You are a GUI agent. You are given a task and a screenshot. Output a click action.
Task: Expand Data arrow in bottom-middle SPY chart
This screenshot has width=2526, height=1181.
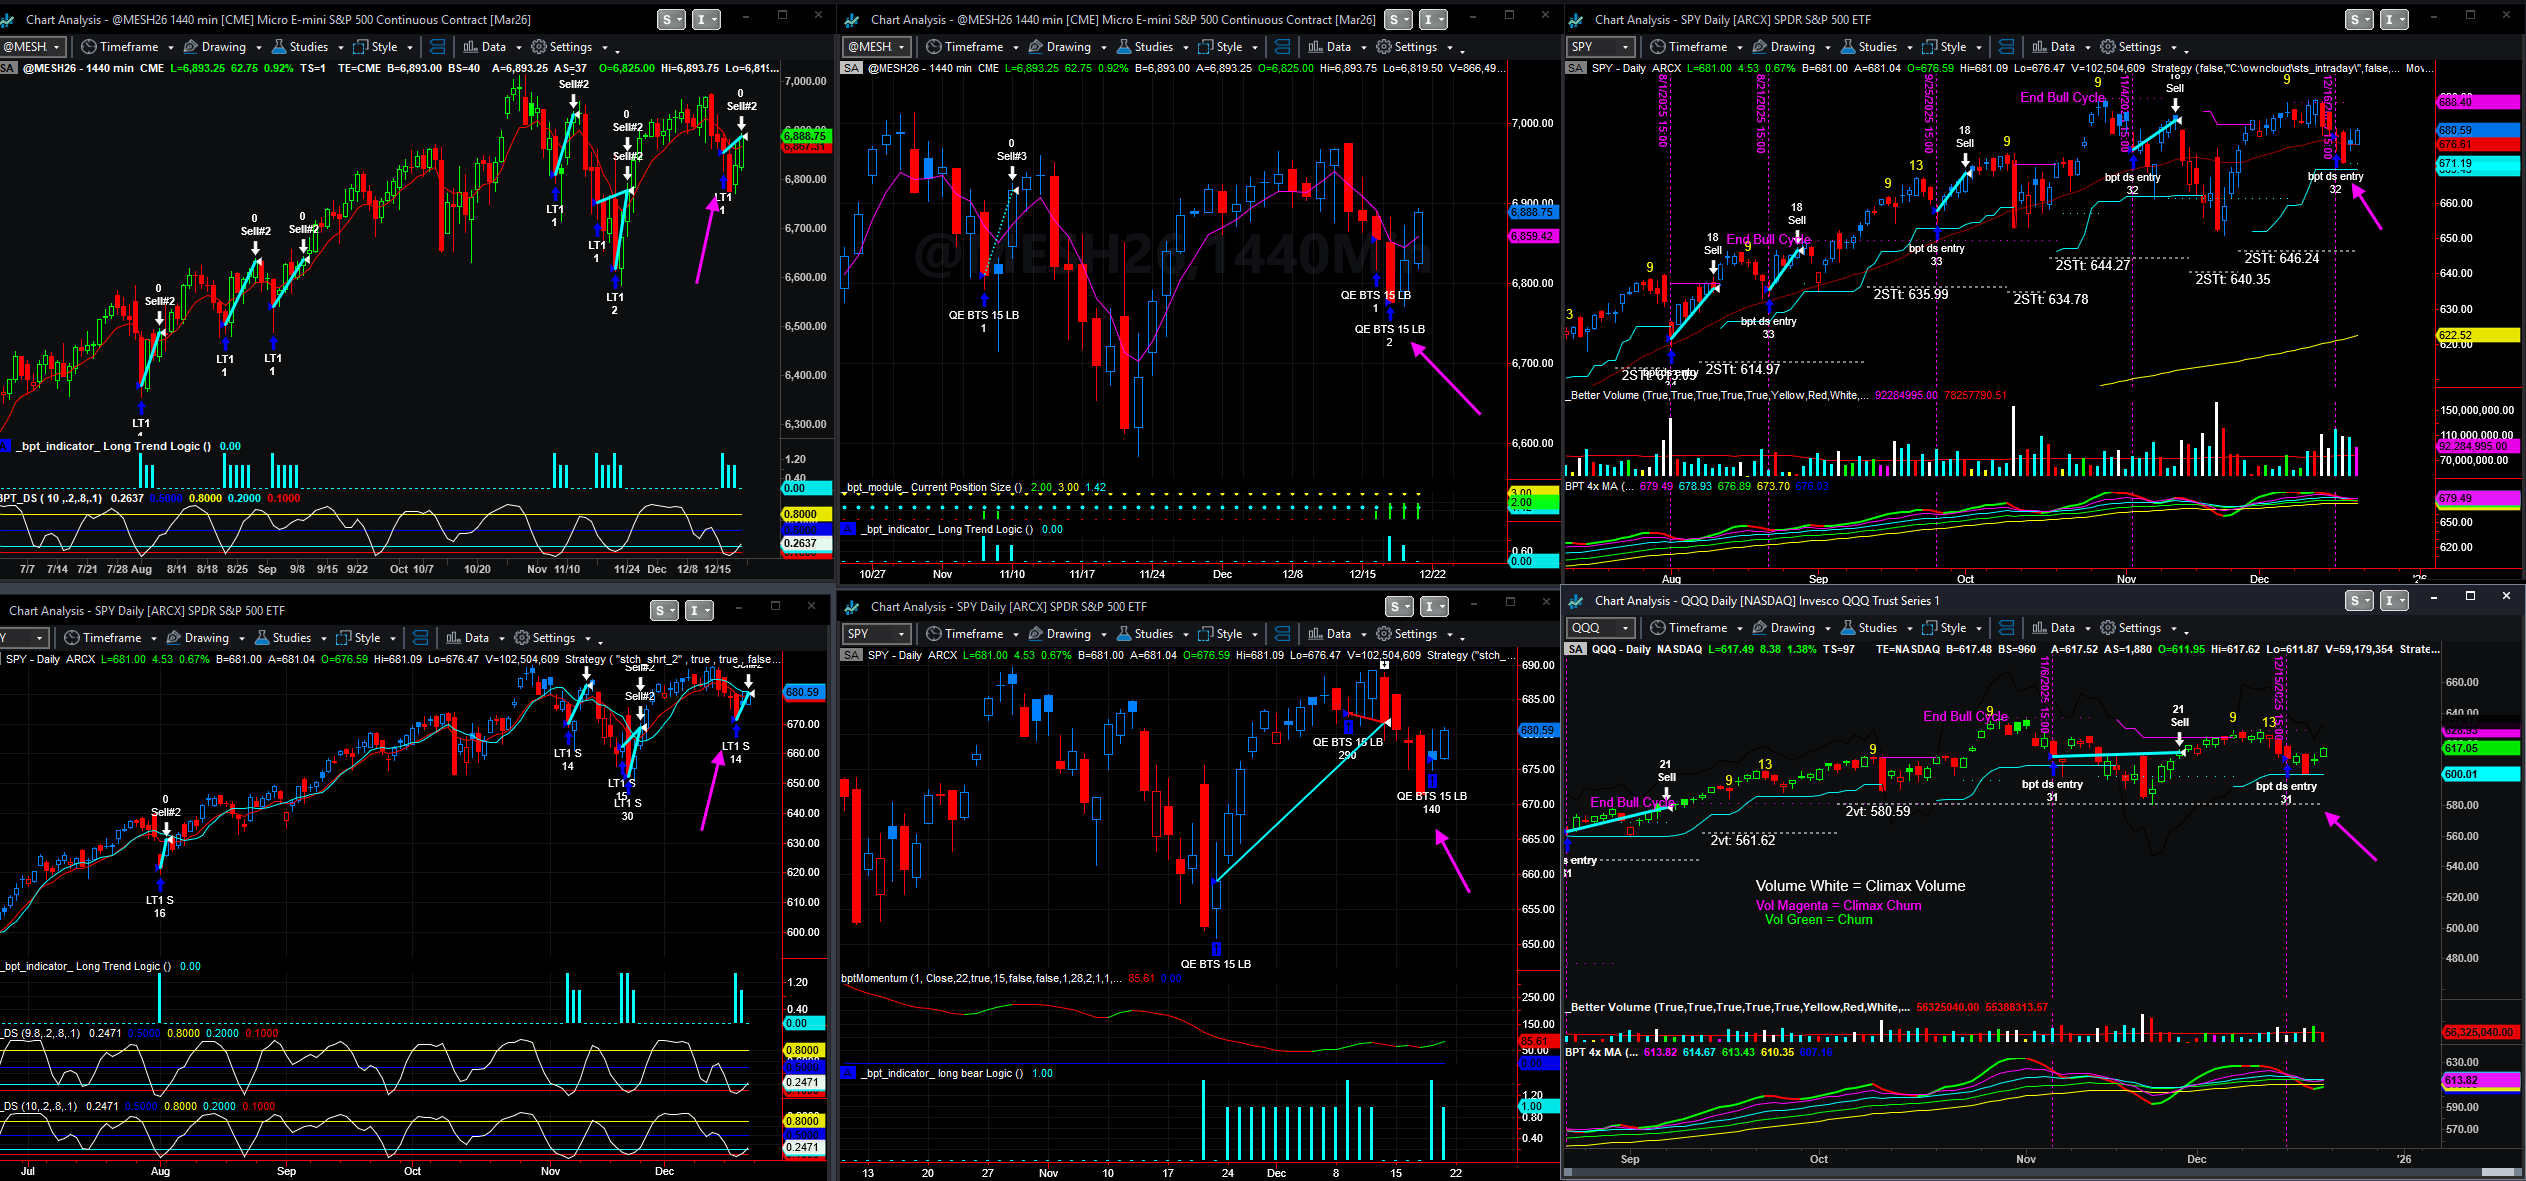click(x=1364, y=635)
